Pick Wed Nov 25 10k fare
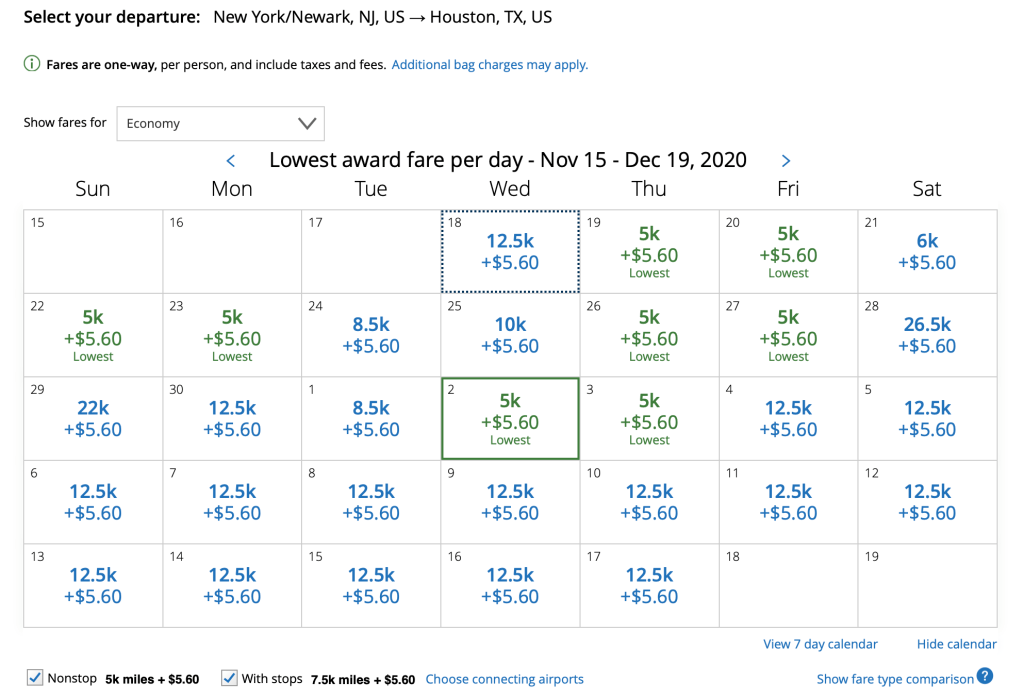The image size is (1024, 698). [511, 335]
